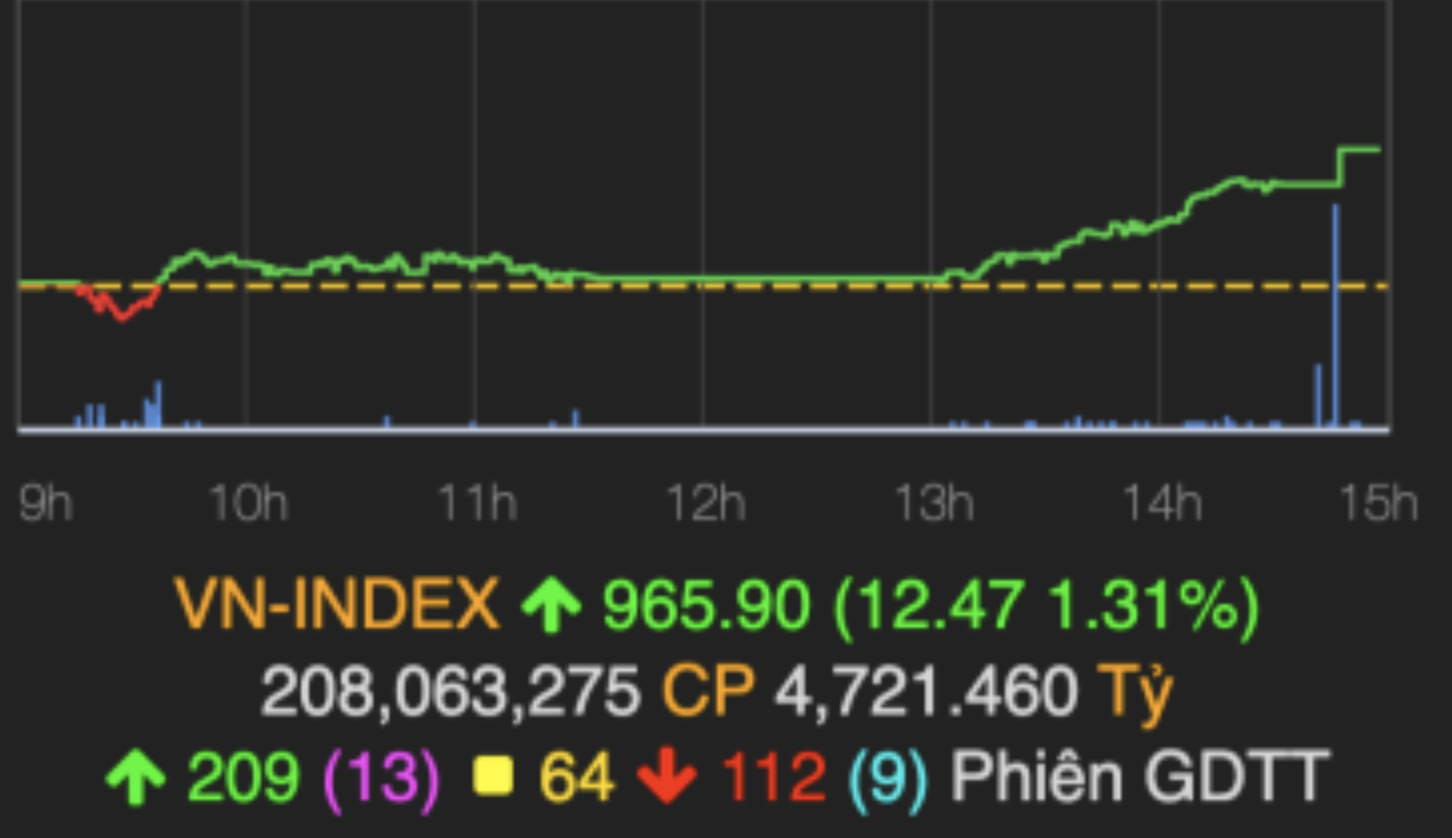
Task: Click the CP unit label
Action: pyautogui.click(x=708, y=692)
